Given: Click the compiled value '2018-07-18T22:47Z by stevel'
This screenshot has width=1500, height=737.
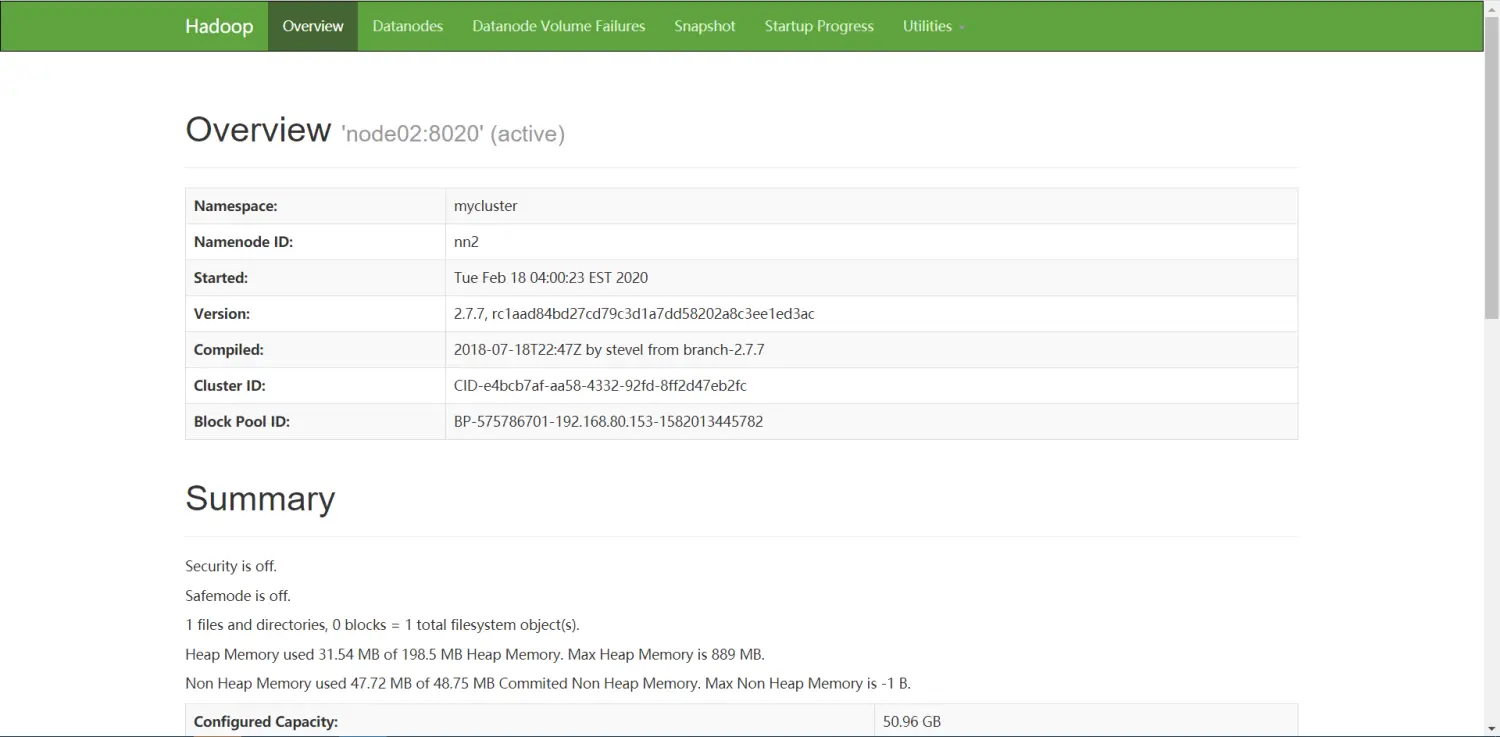Looking at the screenshot, I should click(x=609, y=350).
